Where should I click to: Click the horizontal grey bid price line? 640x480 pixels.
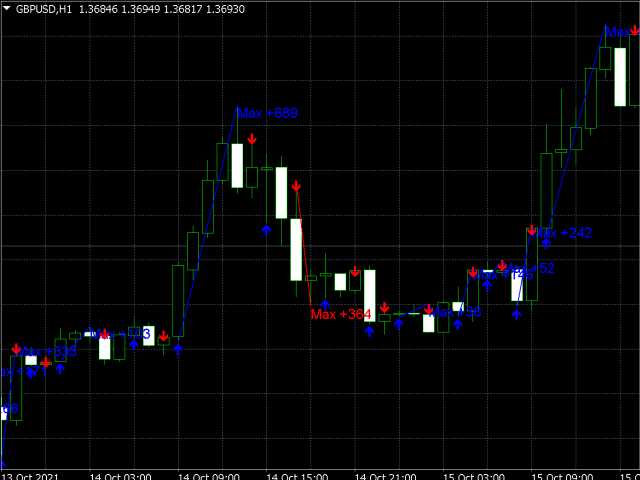(320, 246)
